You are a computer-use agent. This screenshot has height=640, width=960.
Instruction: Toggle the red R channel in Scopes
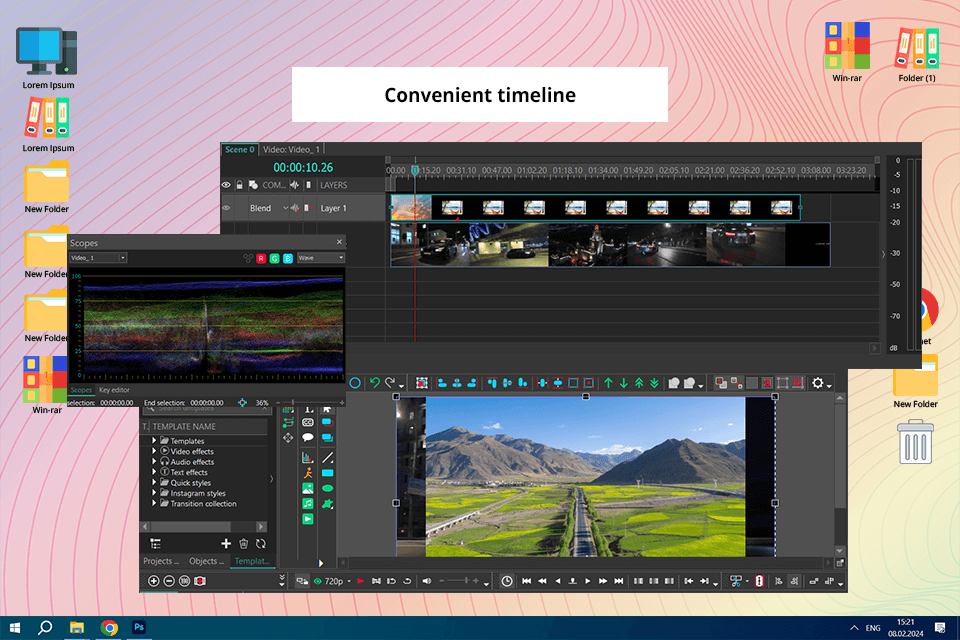[x=261, y=258]
